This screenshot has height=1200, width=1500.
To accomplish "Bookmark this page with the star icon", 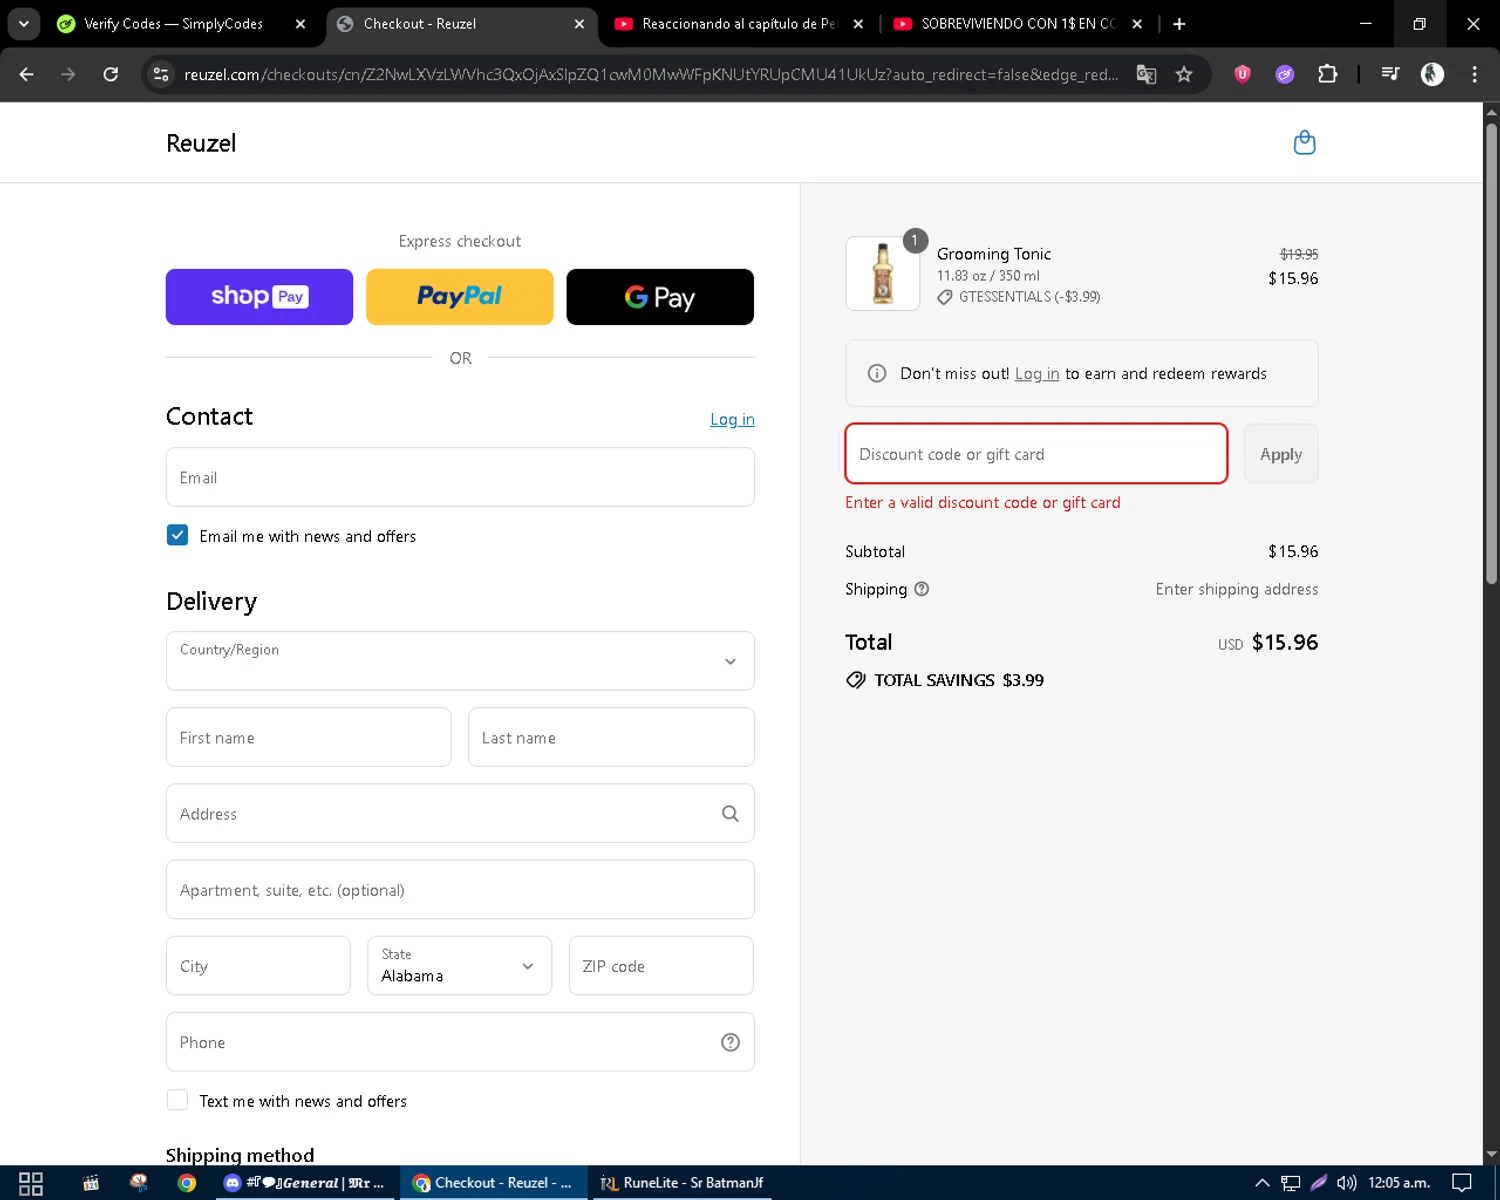I will 1184,74.
